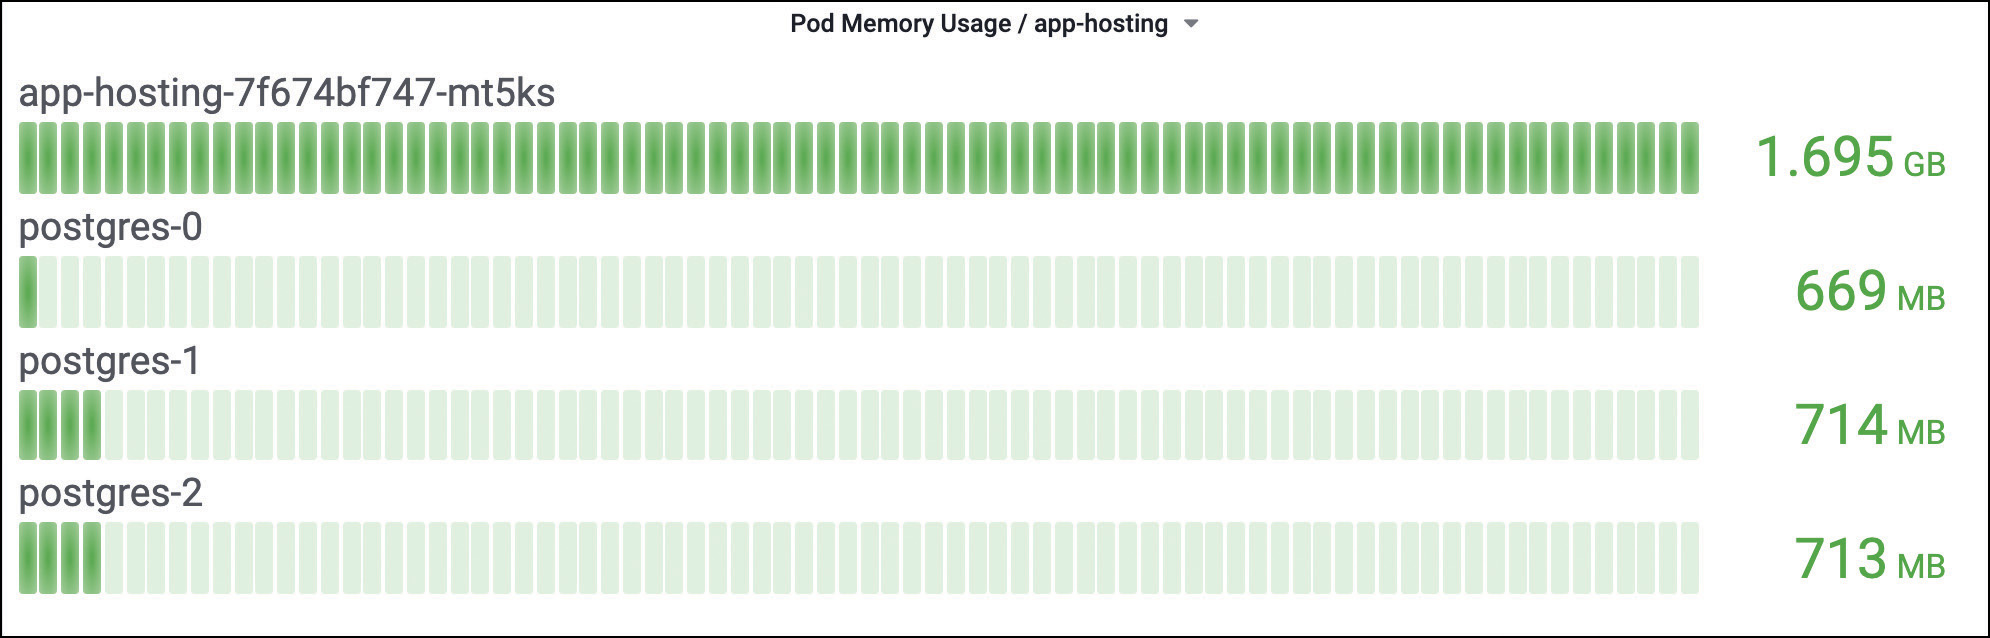Click the filled green segments of postgres-1 bar
Viewport: 1990px width, 638px height.
tap(60, 425)
